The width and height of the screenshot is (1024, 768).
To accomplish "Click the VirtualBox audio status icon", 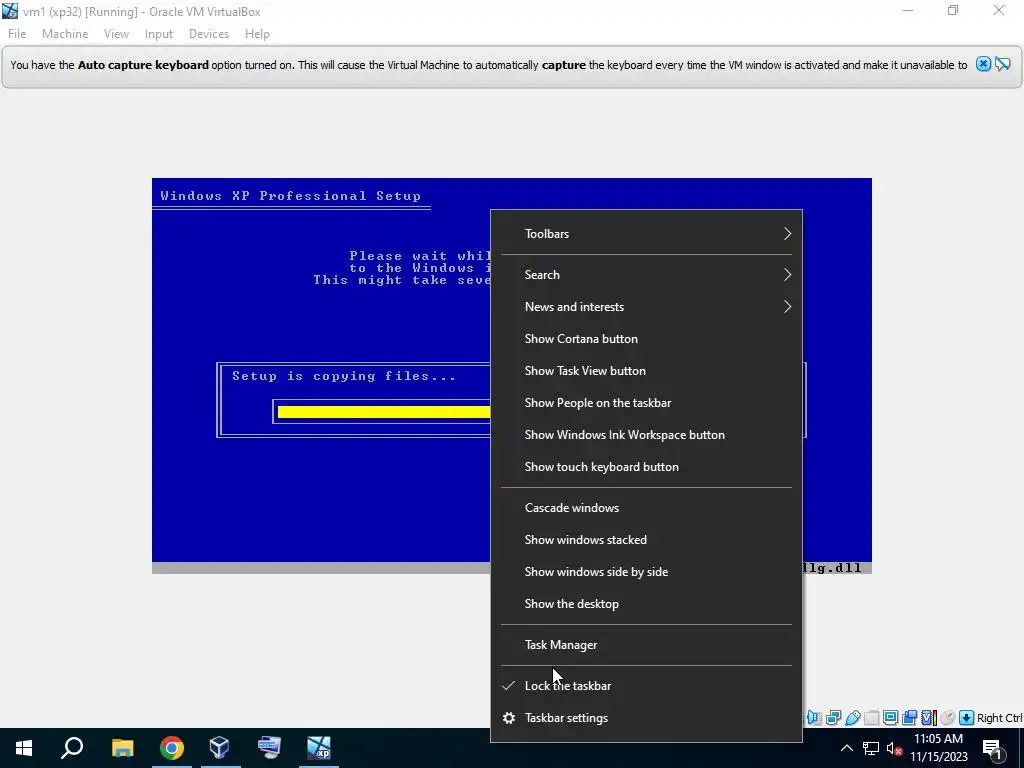I will coord(814,718).
